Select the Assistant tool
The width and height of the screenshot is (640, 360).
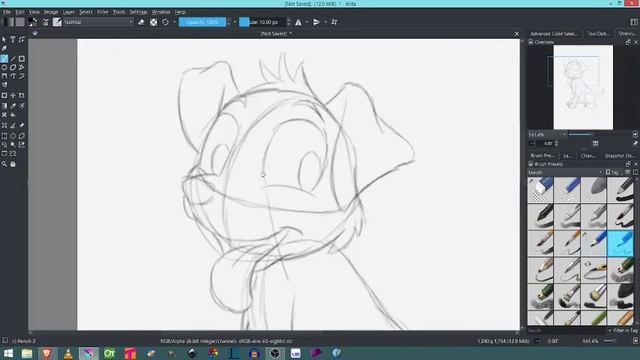pyautogui.click(x=4, y=125)
